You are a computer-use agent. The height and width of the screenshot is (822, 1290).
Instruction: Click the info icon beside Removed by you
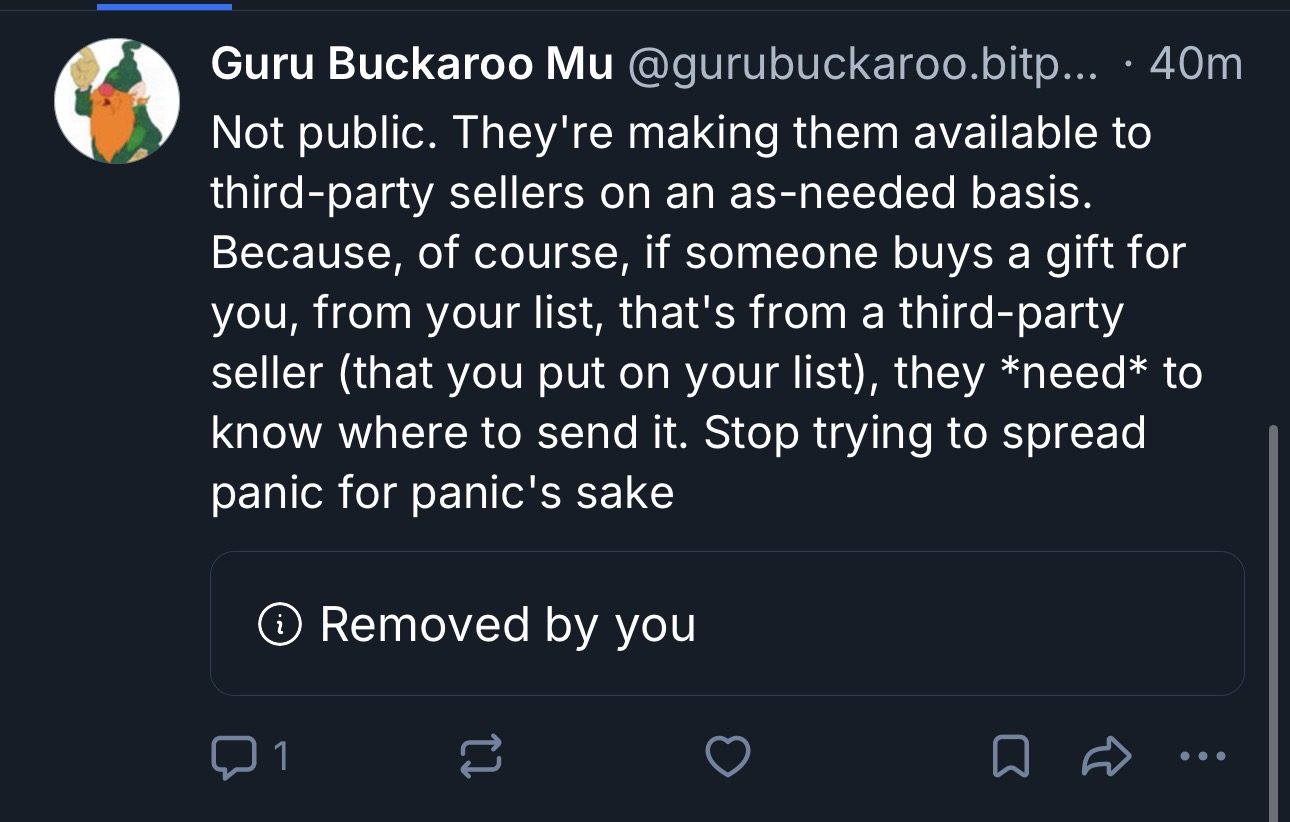pyautogui.click(x=280, y=625)
